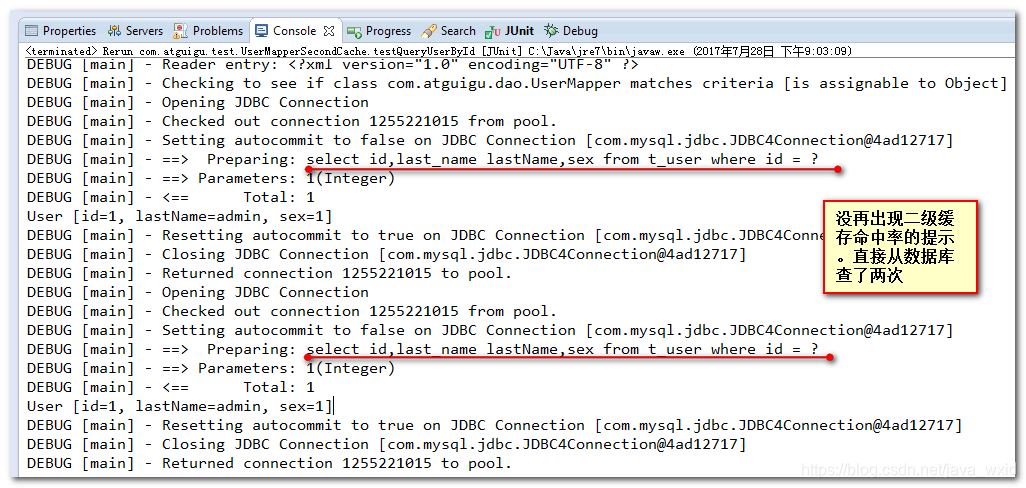Click the 'Reader entry: <?xml version' log line

point(332,64)
